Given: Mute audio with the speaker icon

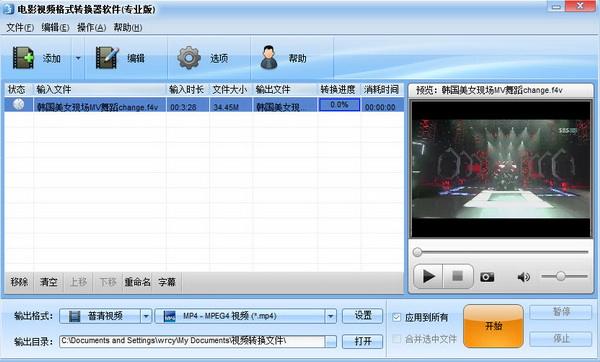Looking at the screenshot, I should pos(523,277).
